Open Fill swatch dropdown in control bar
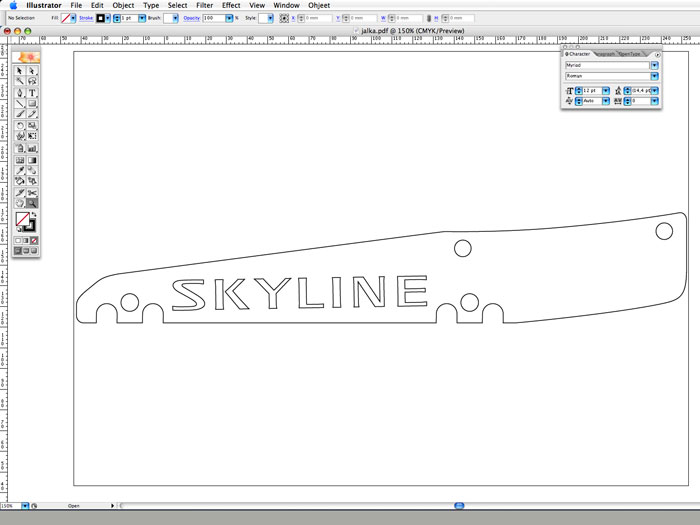 73,18
